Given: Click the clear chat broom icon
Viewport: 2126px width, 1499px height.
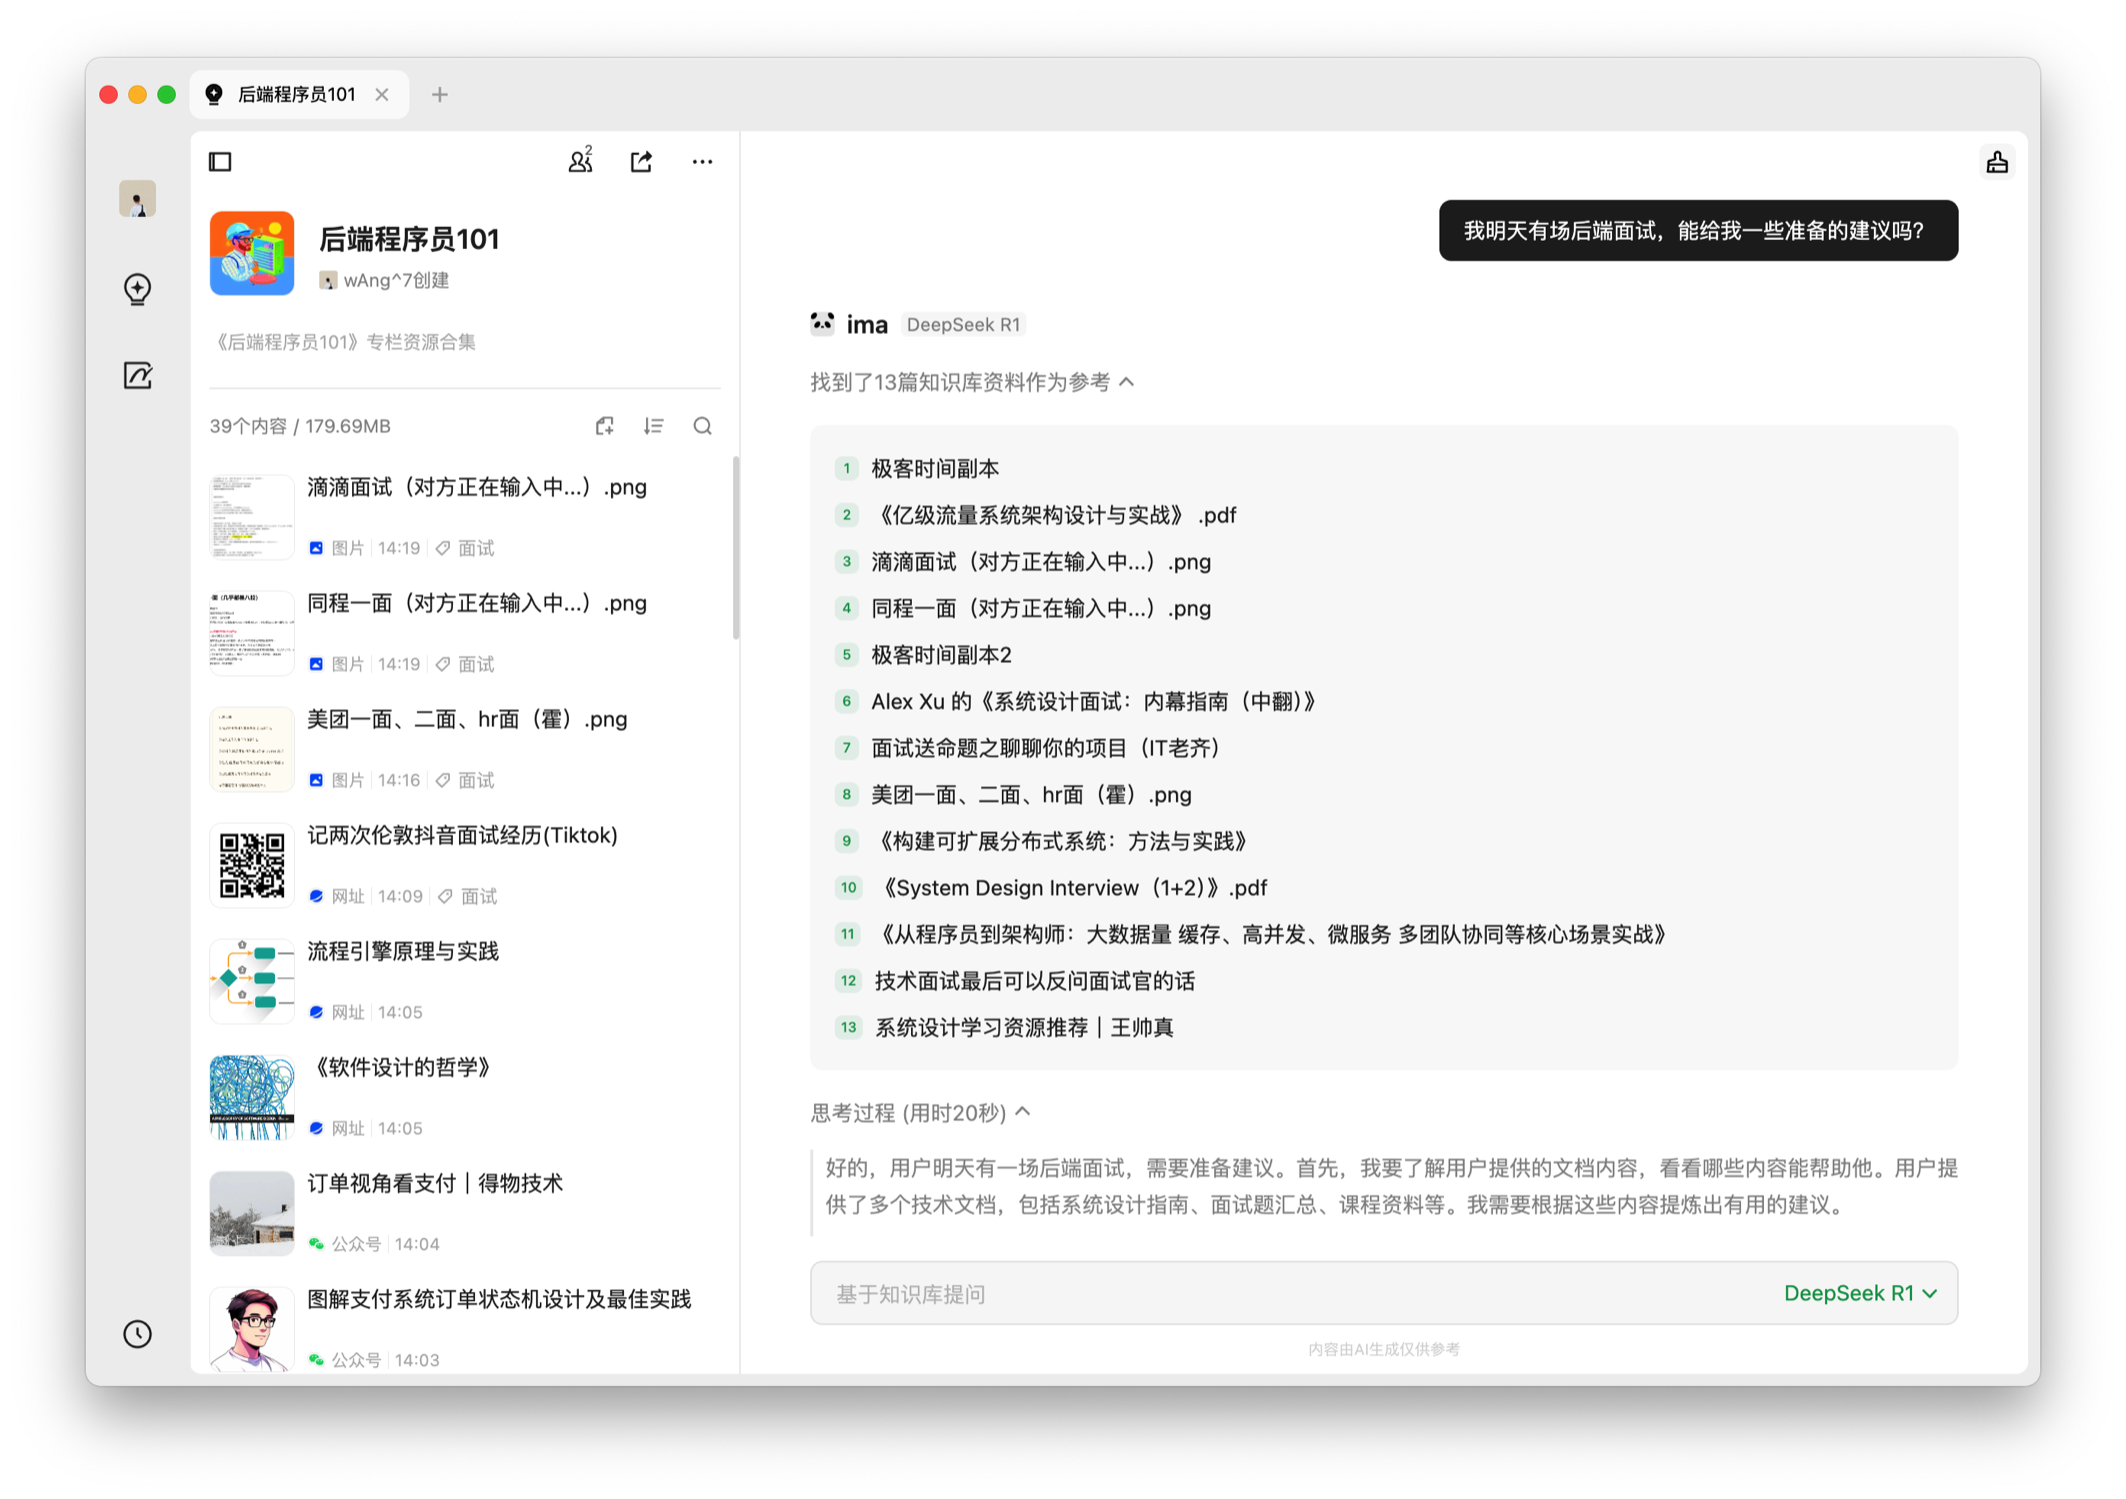Looking at the screenshot, I should tap(1997, 162).
